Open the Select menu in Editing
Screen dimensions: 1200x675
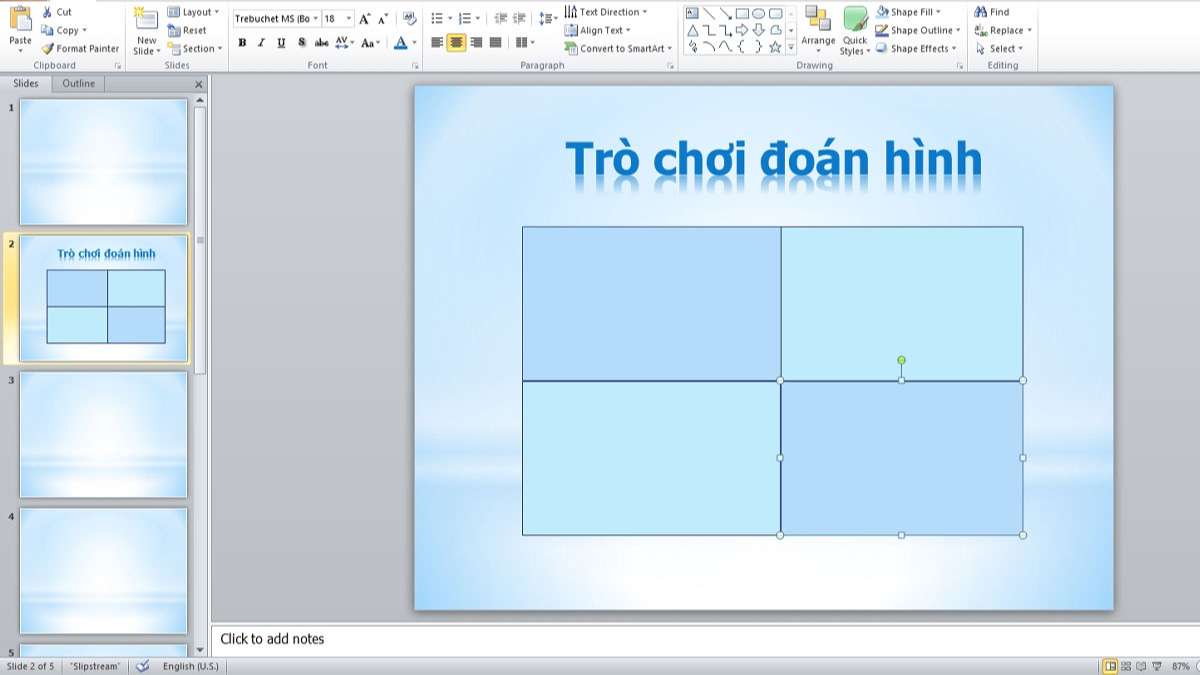coord(998,48)
